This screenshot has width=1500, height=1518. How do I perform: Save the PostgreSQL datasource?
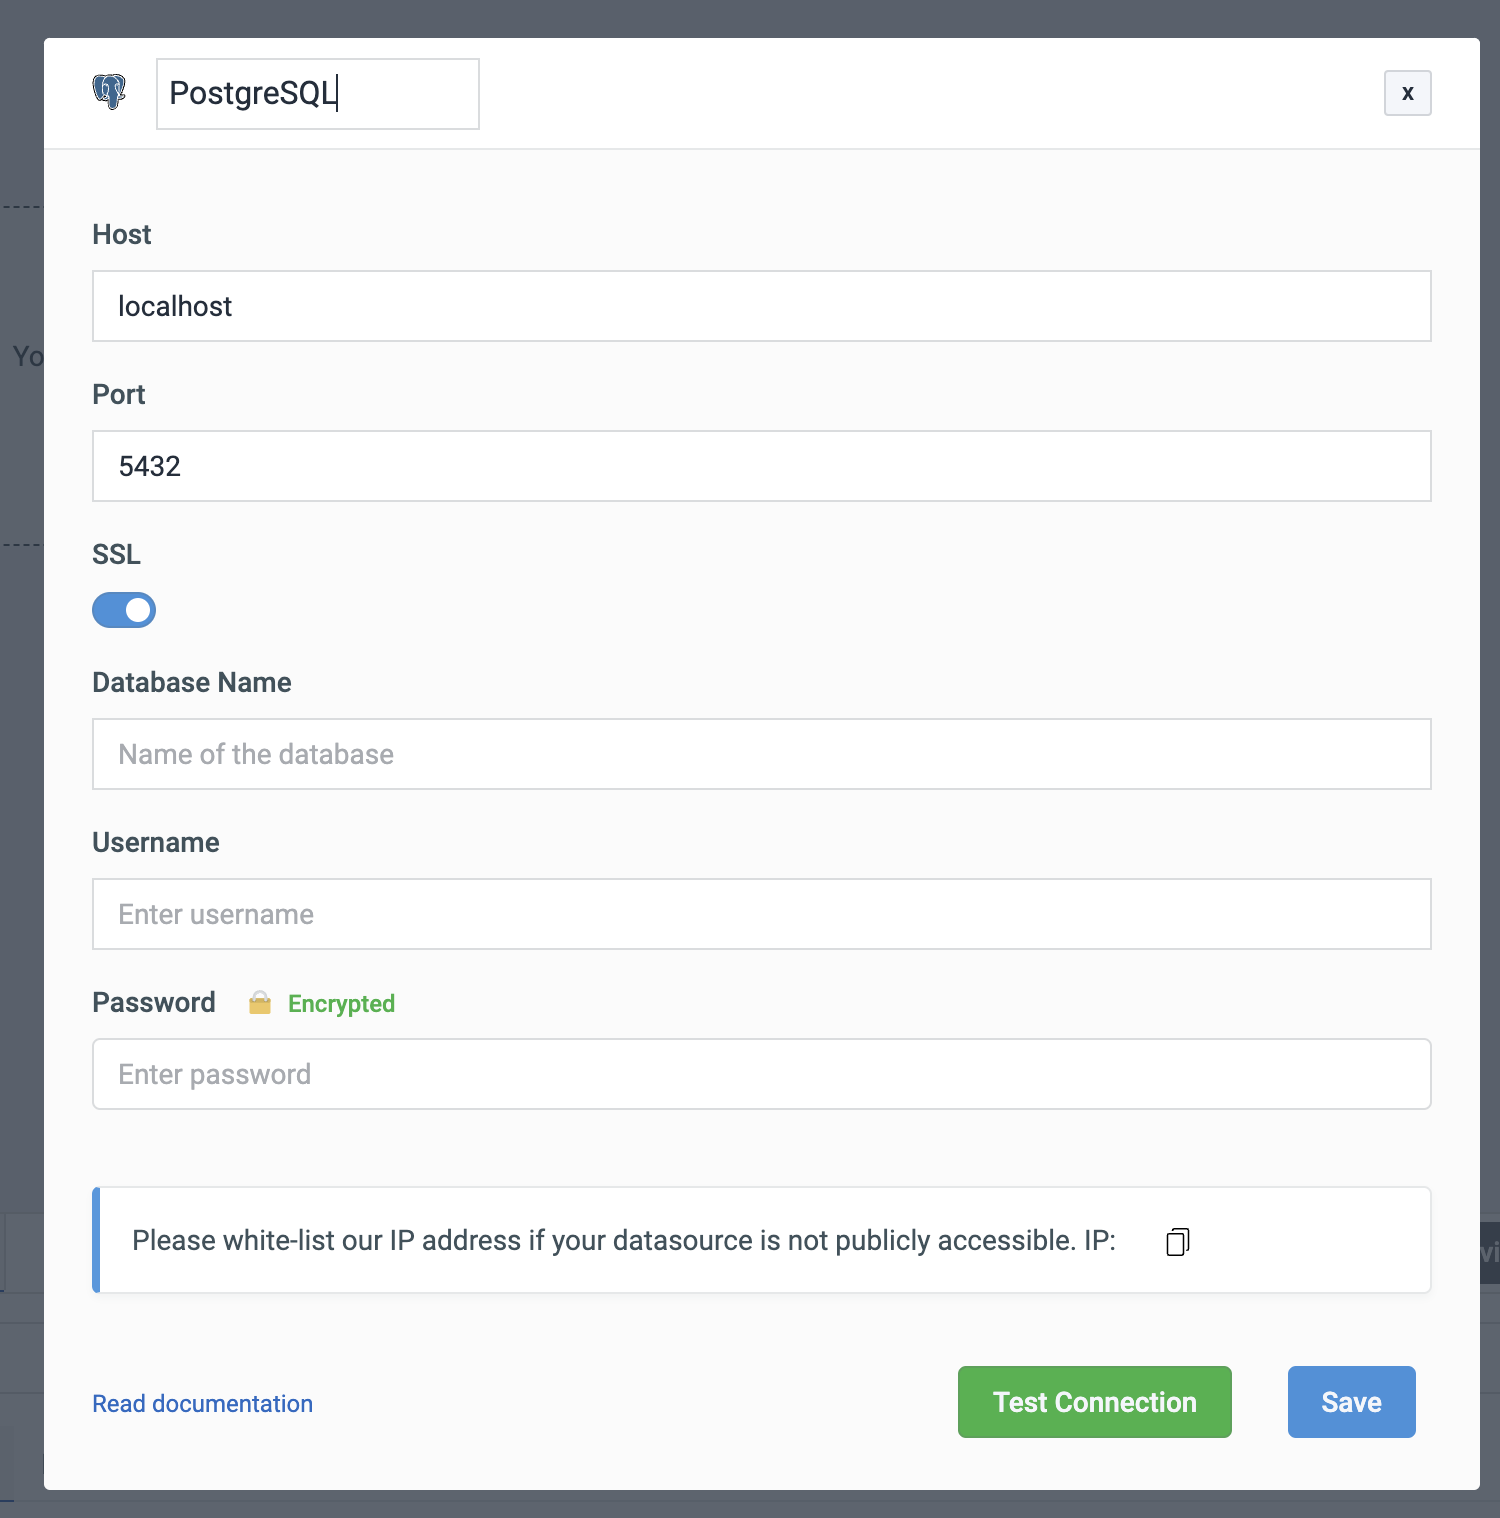point(1350,1402)
